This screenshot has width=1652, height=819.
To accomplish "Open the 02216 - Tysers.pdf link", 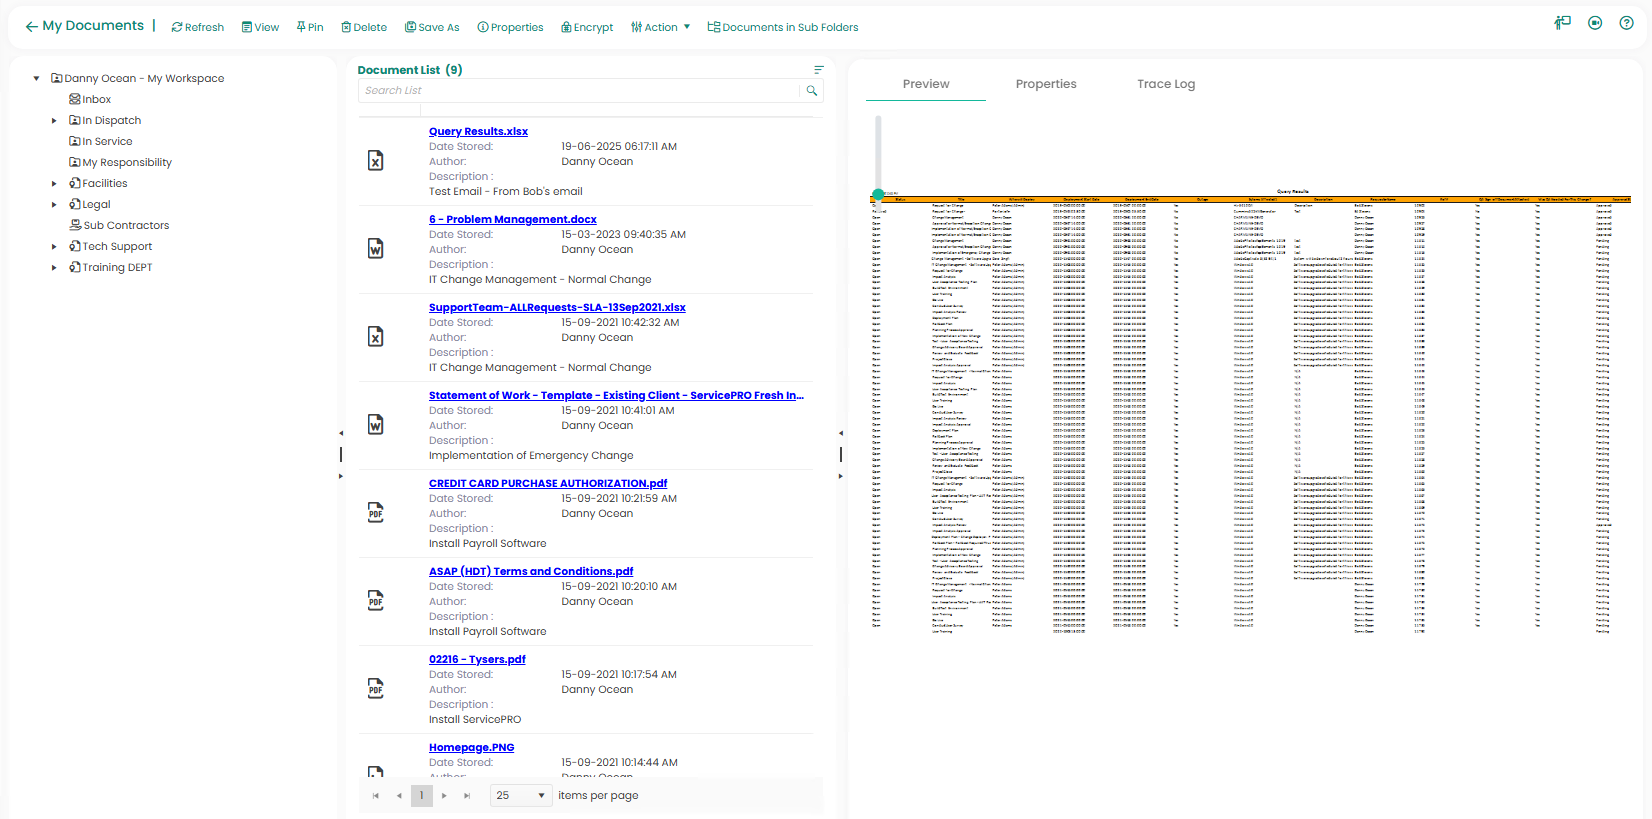I will coord(477,660).
